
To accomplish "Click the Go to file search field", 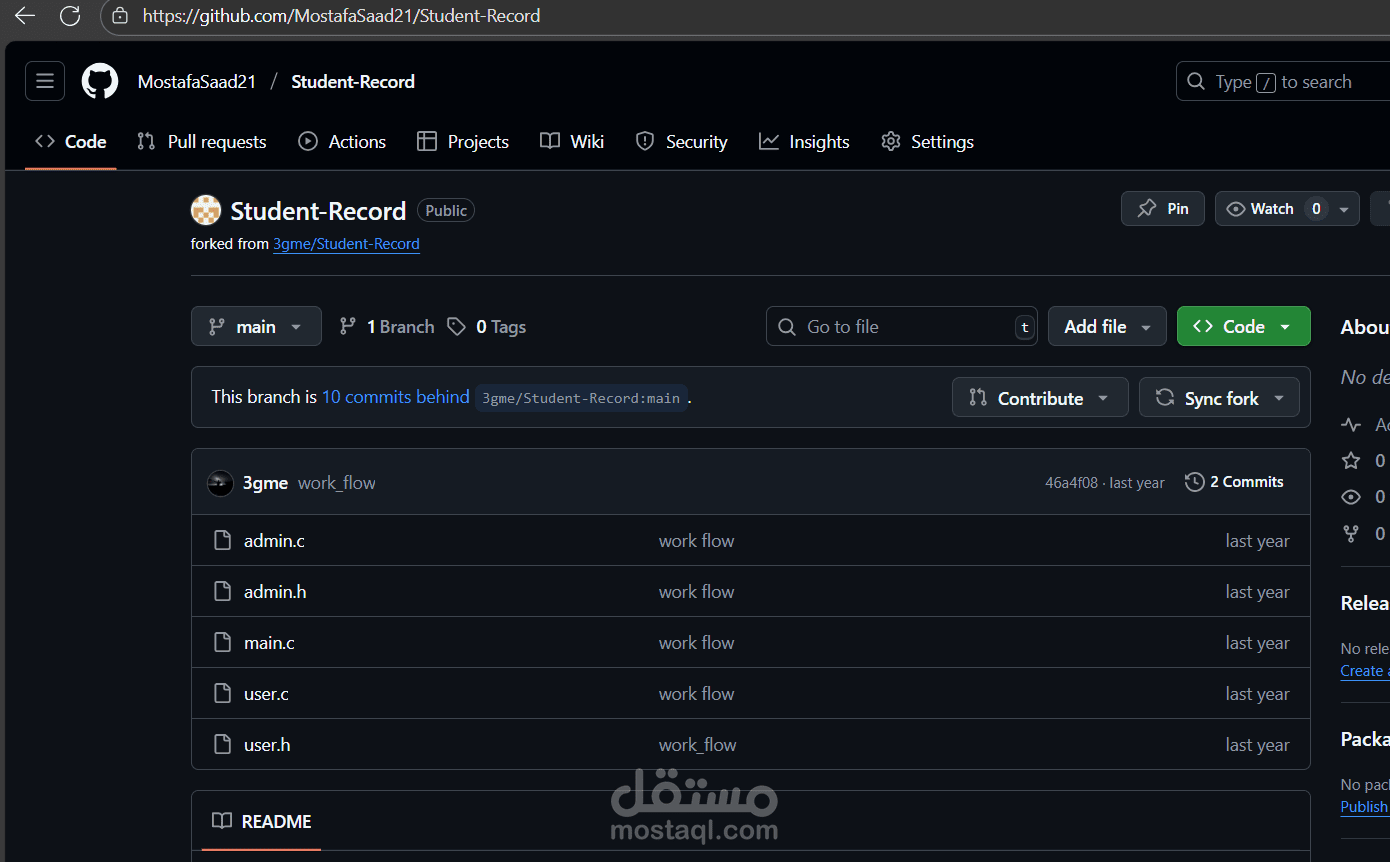I will tap(902, 326).
